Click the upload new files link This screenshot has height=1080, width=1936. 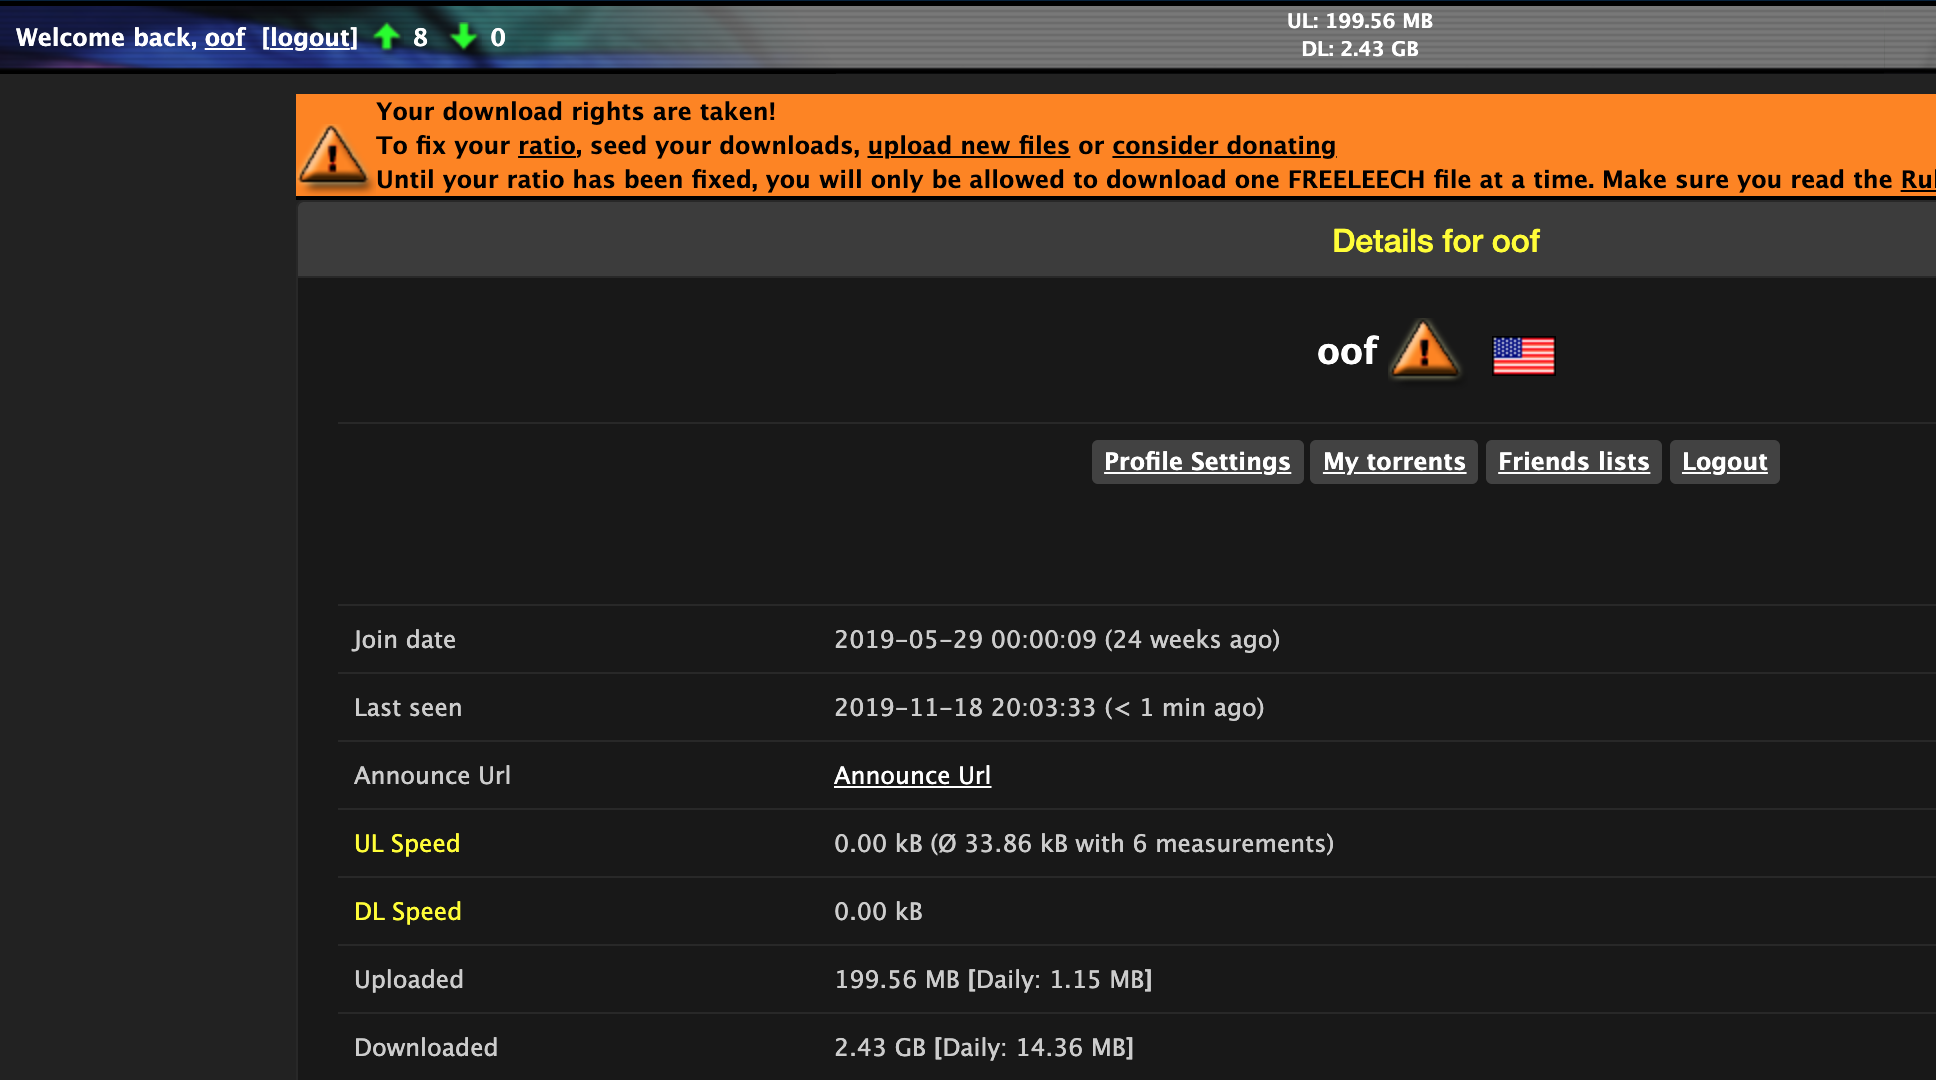(x=967, y=145)
